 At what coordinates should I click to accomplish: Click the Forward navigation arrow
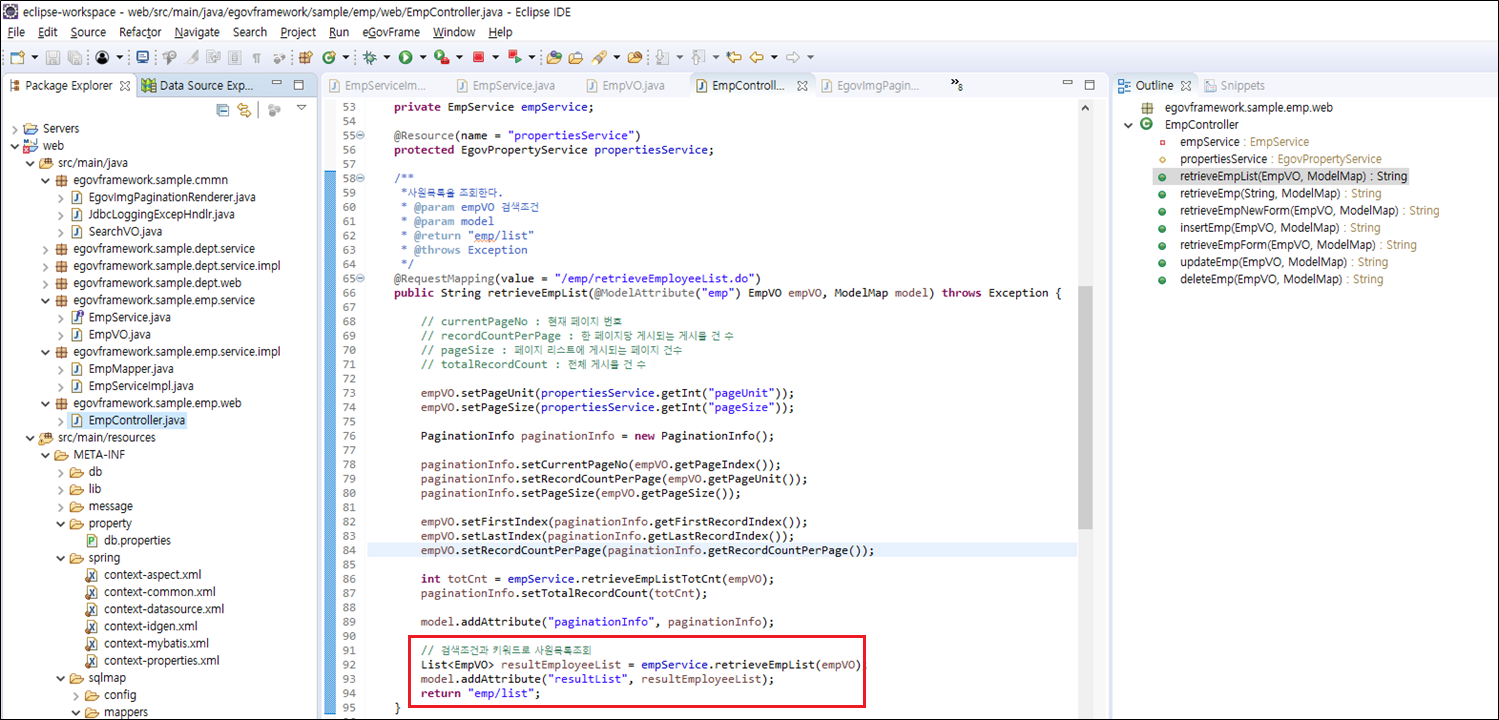tap(792, 57)
